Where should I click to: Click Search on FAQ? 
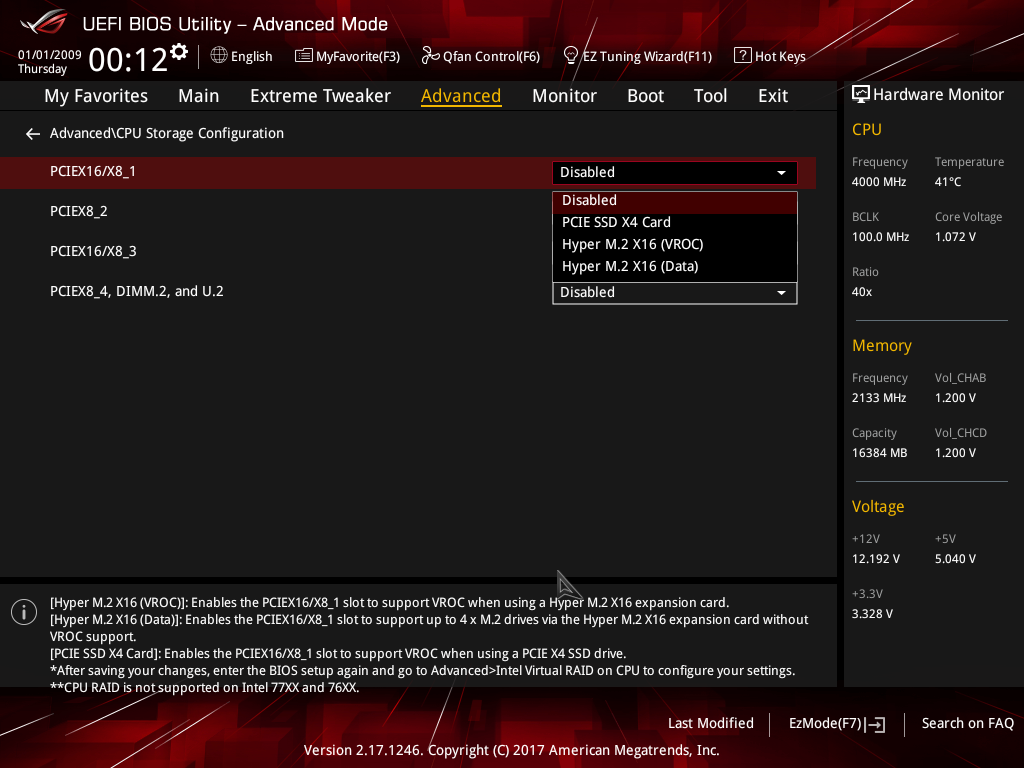(x=967, y=724)
